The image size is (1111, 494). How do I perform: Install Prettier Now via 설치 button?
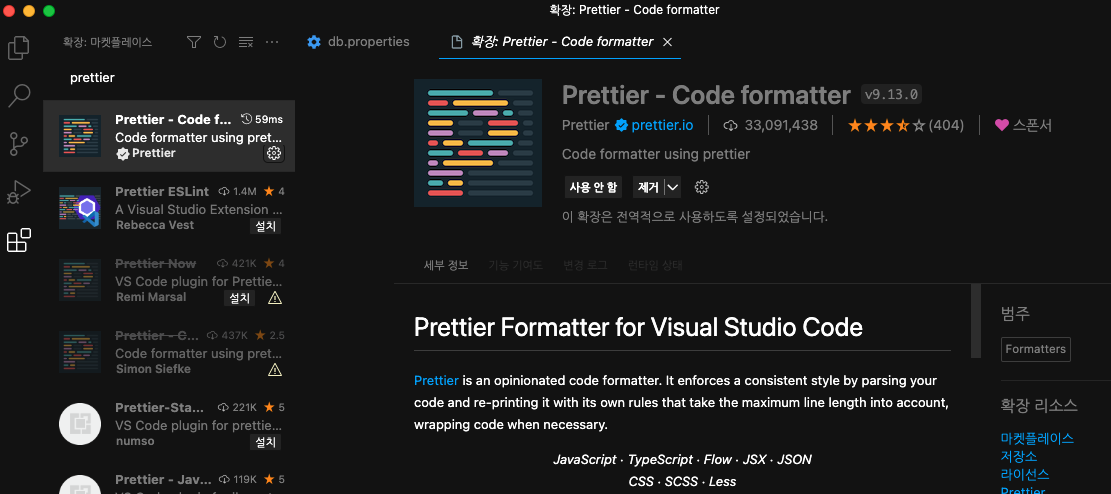tap(239, 298)
